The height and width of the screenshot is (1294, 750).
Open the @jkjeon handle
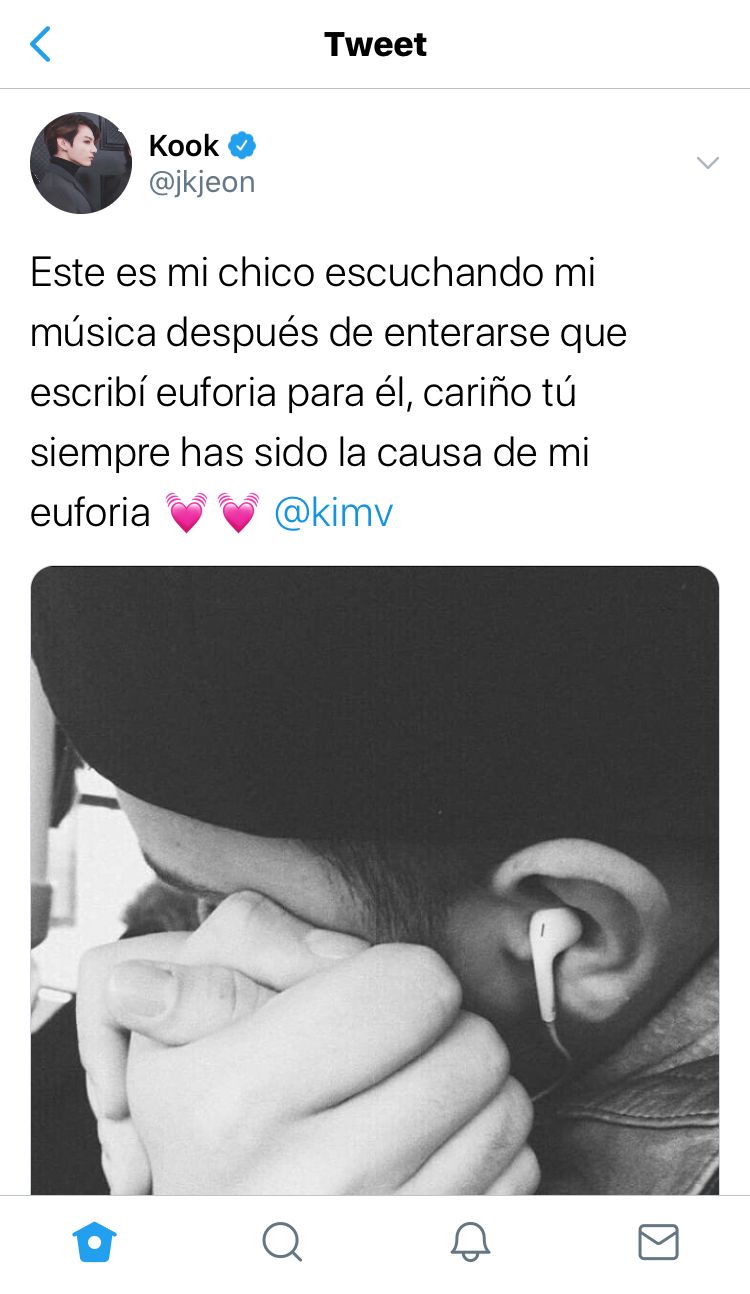pos(202,183)
